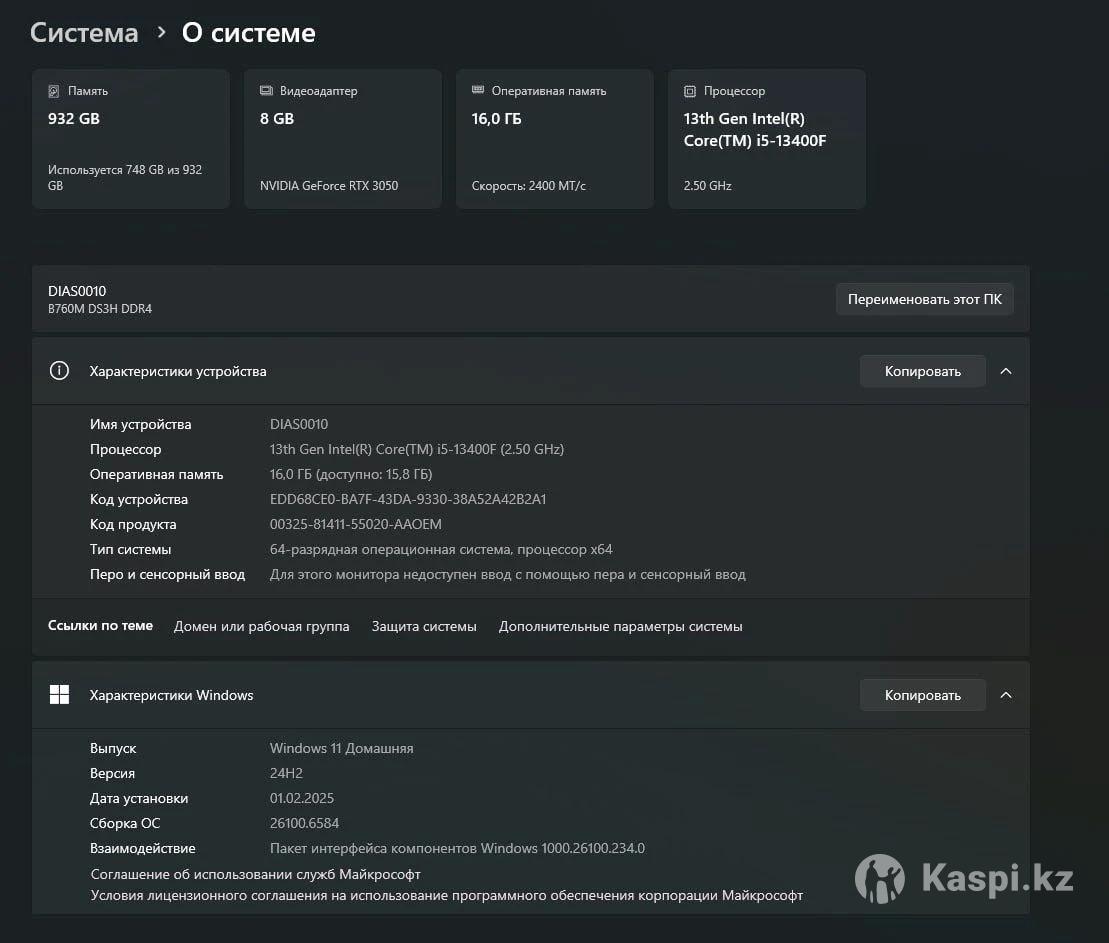This screenshot has width=1109, height=943.
Task: Open Дополнительные параметры системы link
Action: (x=620, y=627)
